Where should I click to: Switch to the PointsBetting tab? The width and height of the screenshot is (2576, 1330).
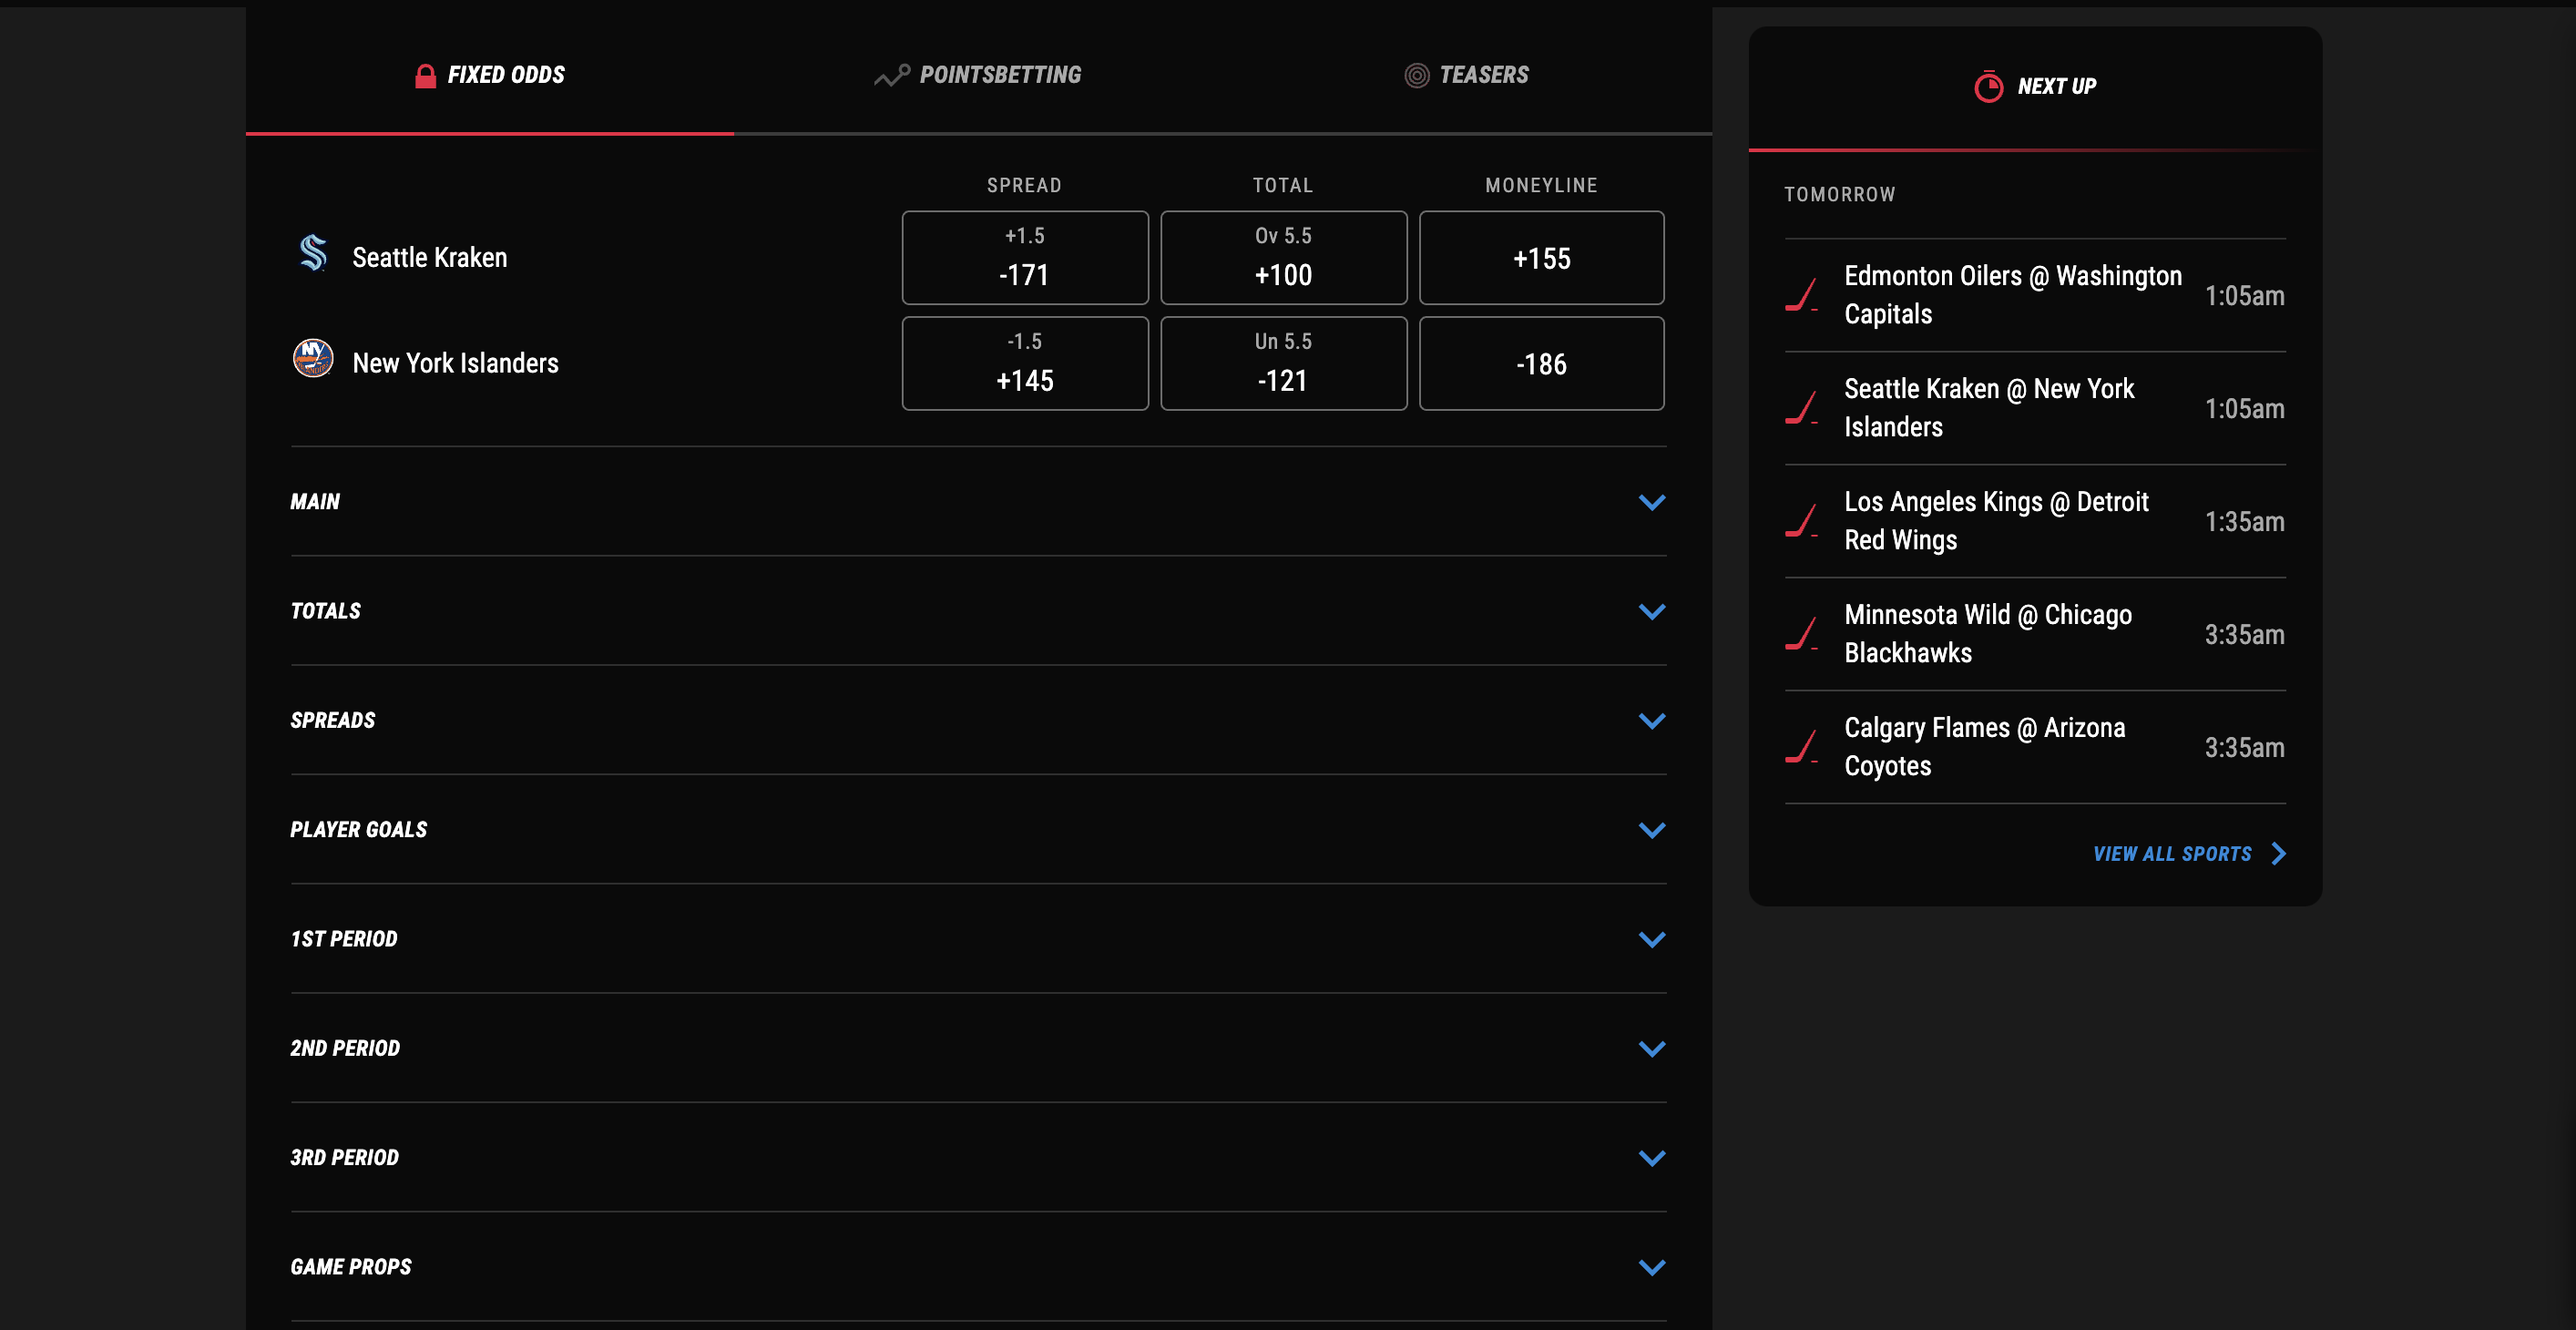(x=978, y=76)
